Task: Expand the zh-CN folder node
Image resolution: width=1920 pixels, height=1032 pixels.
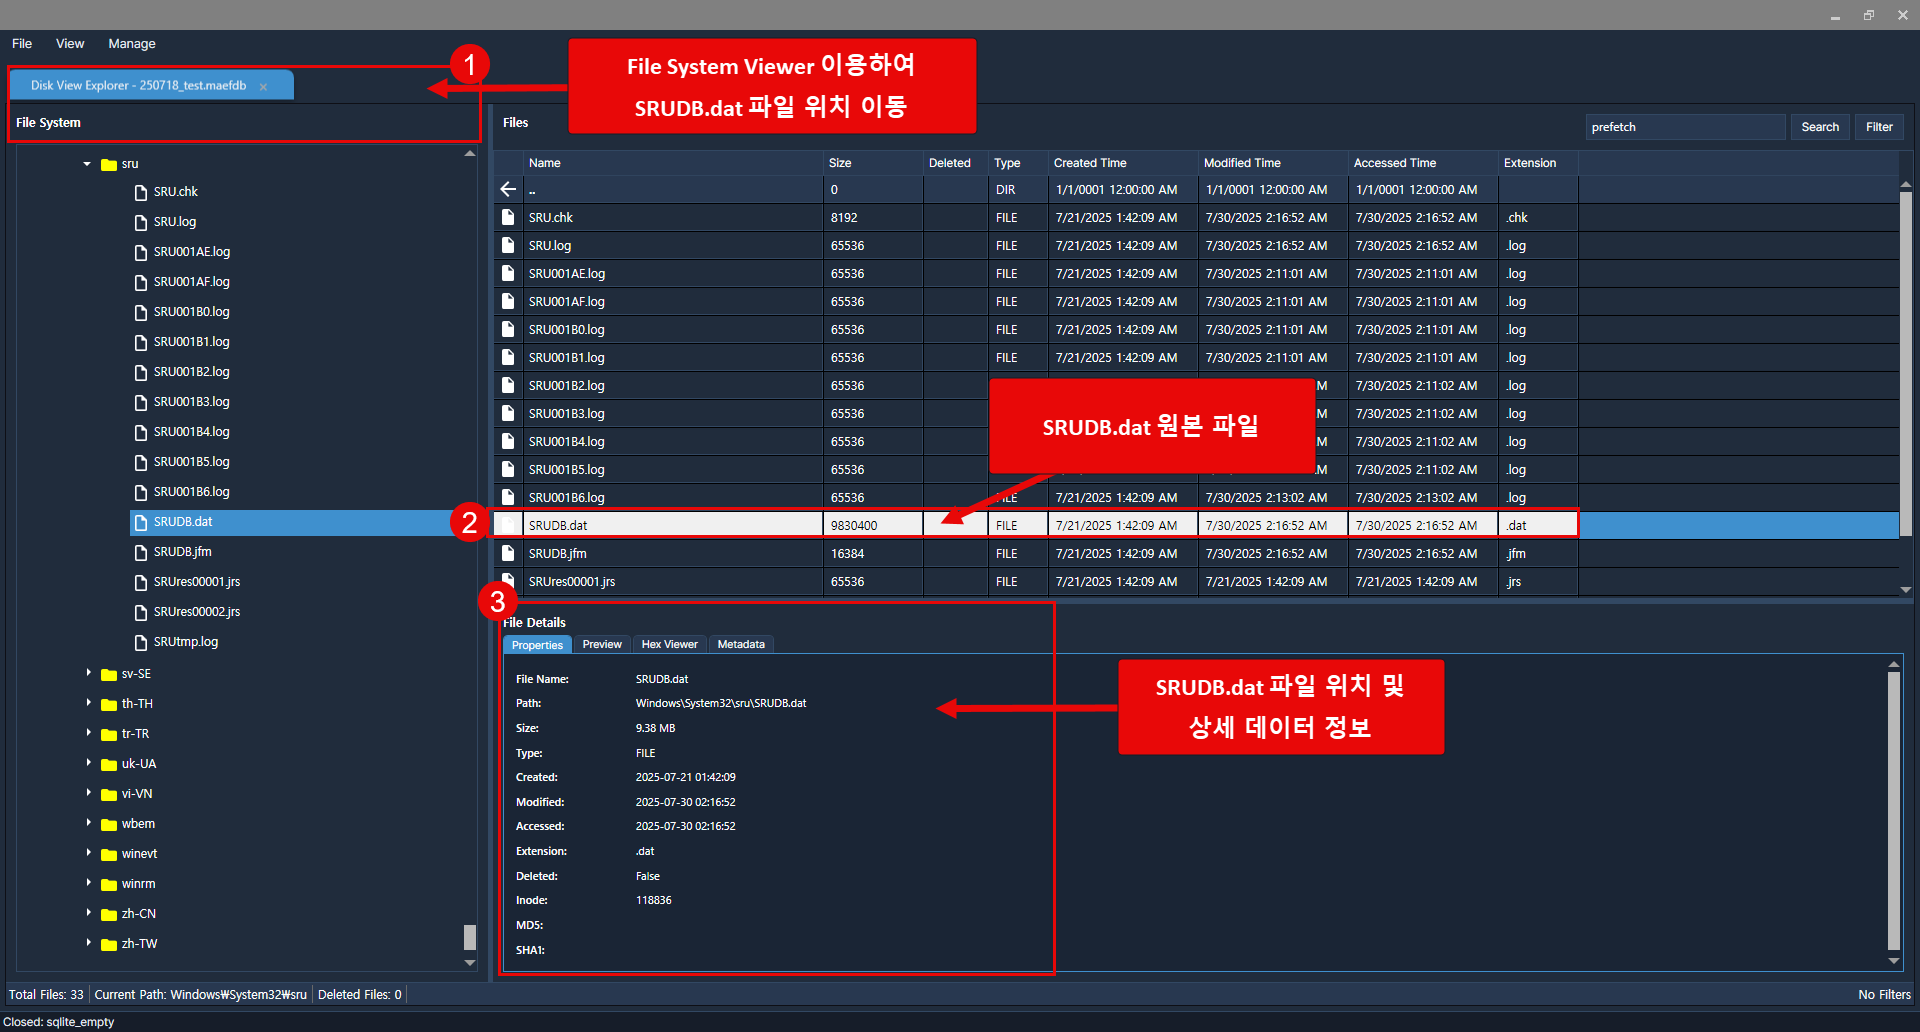Action: pyautogui.click(x=88, y=914)
